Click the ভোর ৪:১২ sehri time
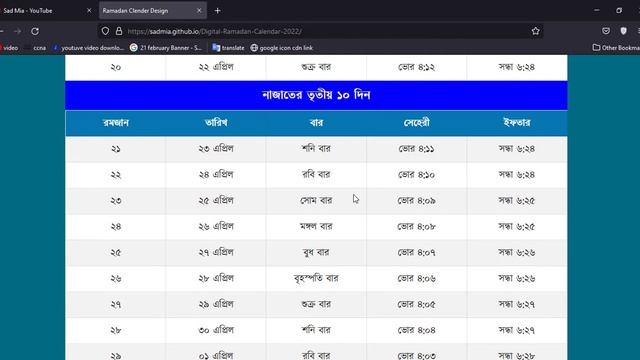 point(416,67)
